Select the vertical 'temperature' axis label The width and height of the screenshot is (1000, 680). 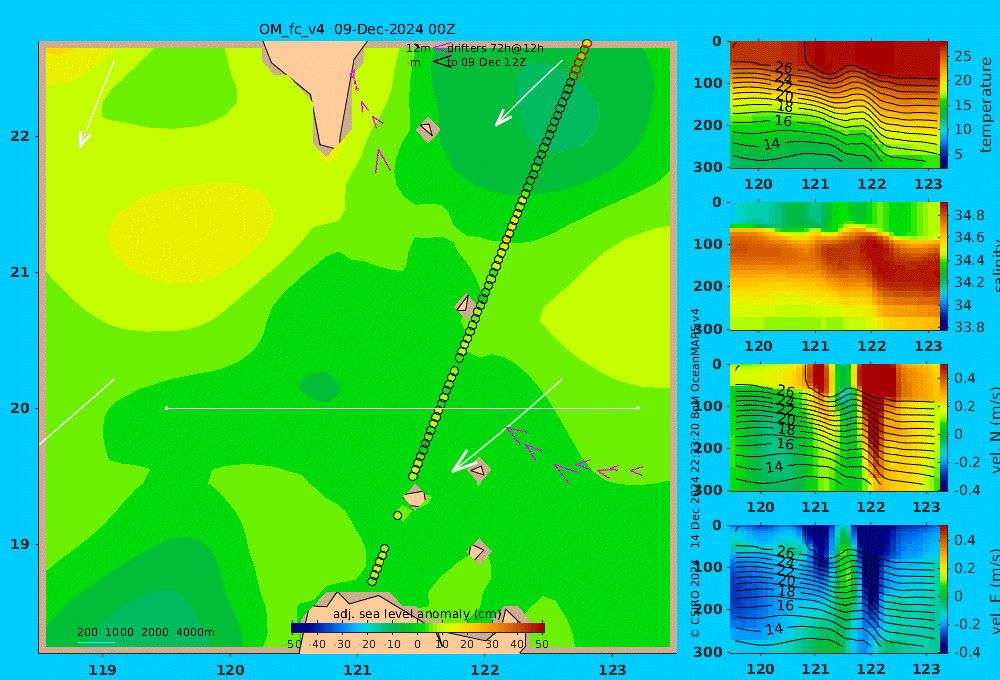(x=986, y=105)
